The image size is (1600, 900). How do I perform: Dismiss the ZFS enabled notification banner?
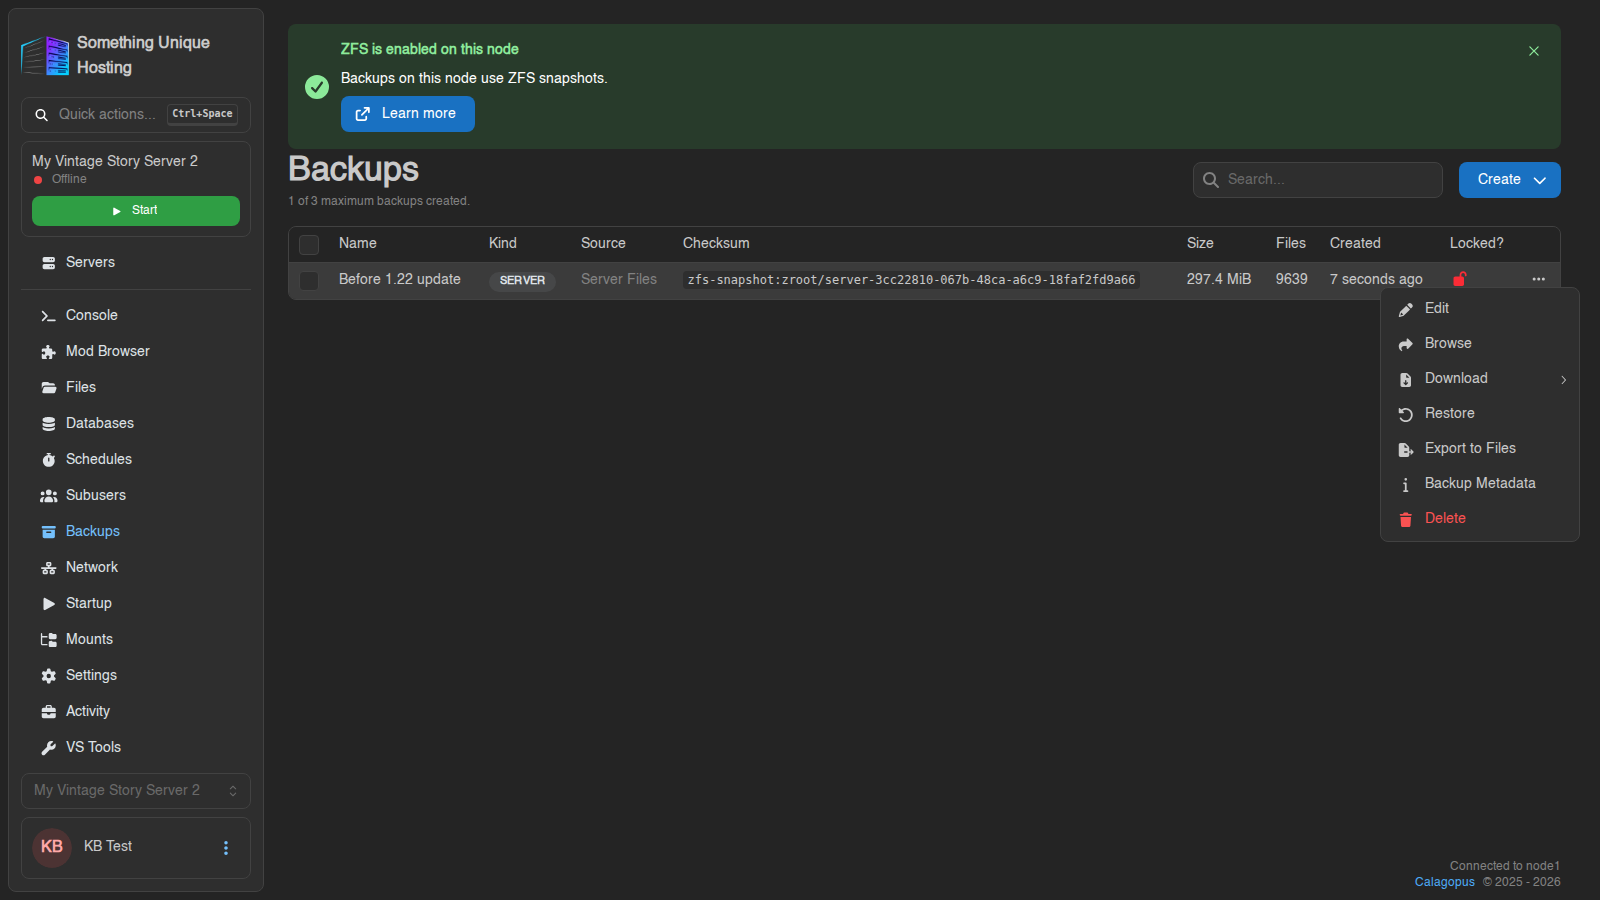1534,51
